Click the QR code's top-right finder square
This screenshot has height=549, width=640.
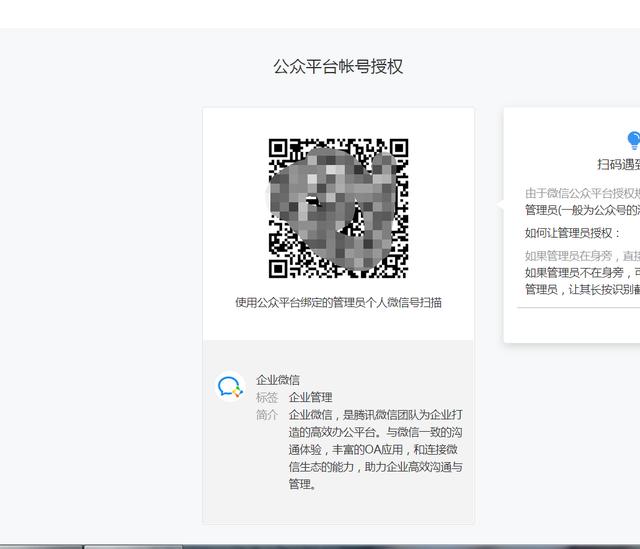coord(398,149)
